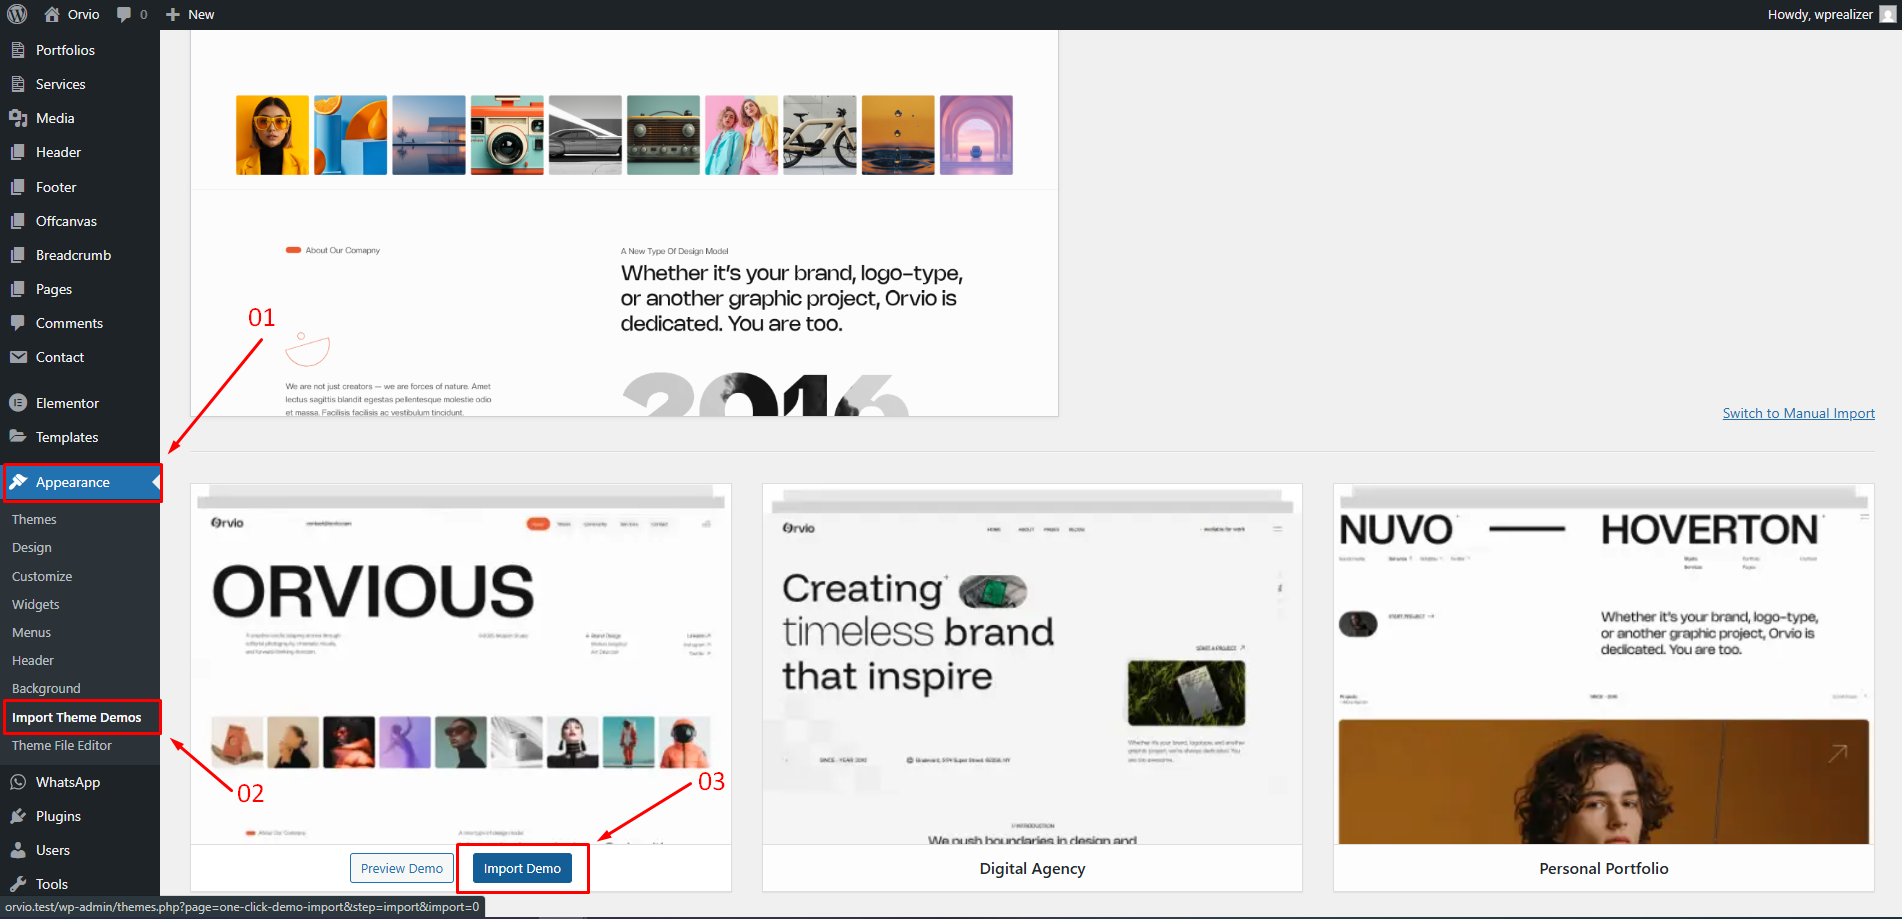Image resolution: width=1902 pixels, height=919 pixels.
Task: Click the Portfolios menu label
Action: point(65,50)
